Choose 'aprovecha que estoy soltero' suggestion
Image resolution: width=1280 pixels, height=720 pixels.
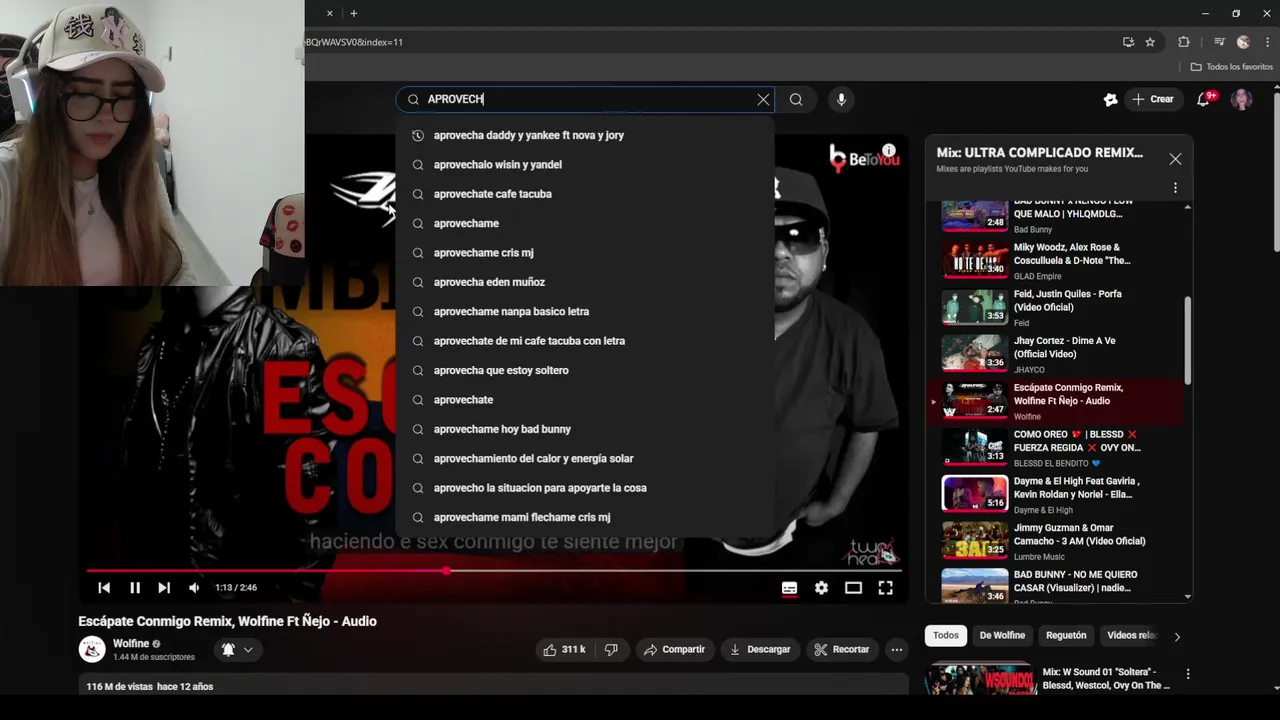[585, 370]
